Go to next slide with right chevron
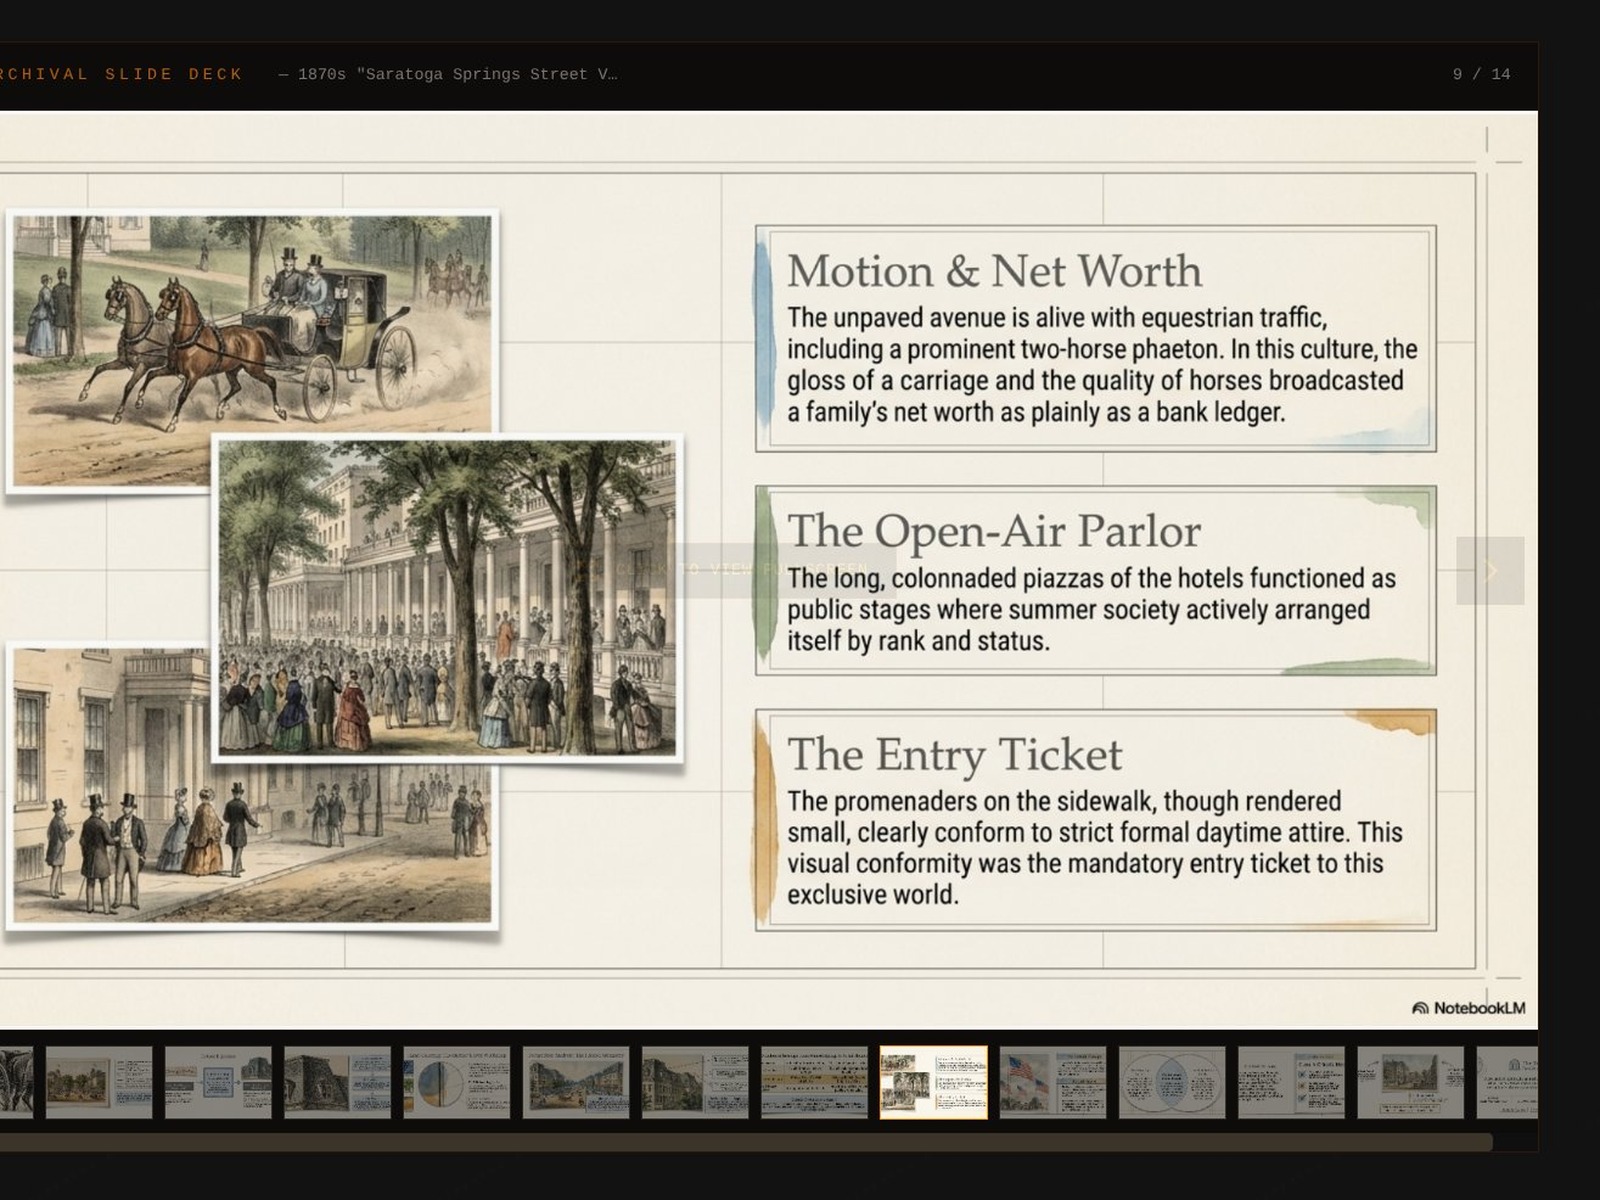 tap(1490, 571)
